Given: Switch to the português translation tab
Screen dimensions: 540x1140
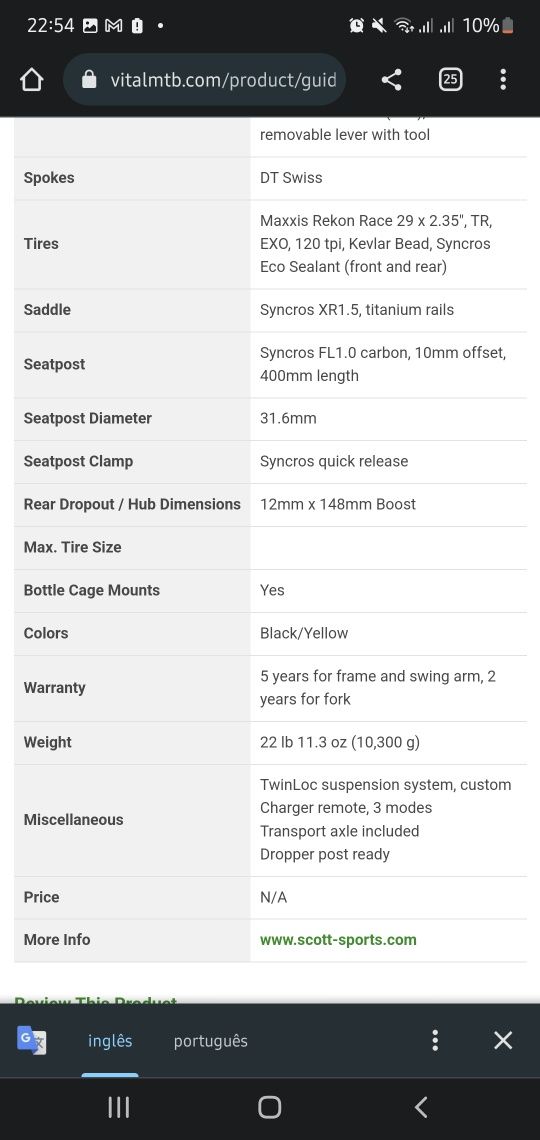Looking at the screenshot, I should (x=211, y=1040).
